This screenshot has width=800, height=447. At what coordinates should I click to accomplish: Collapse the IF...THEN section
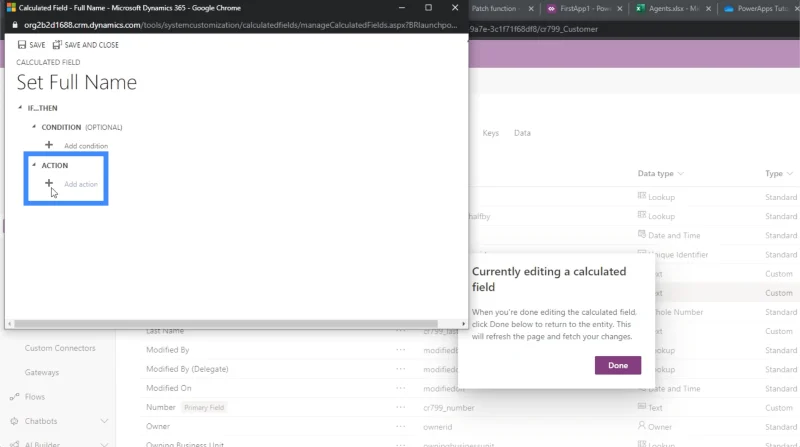pyautogui.click(x=20, y=108)
